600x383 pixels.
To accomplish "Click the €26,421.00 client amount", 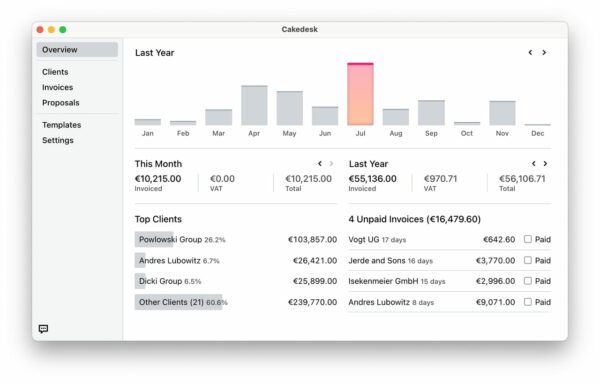I will click(x=315, y=261).
